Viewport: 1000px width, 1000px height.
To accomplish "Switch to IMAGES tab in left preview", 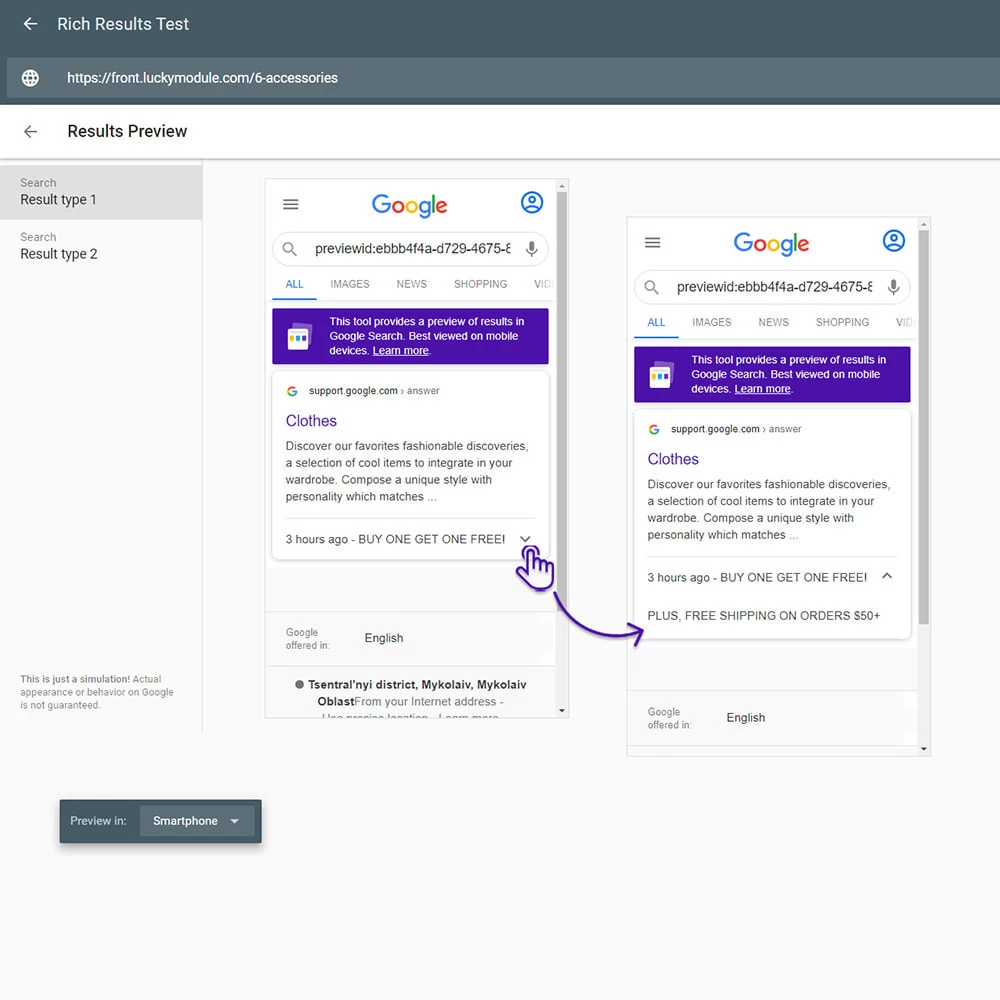I will coord(349,284).
